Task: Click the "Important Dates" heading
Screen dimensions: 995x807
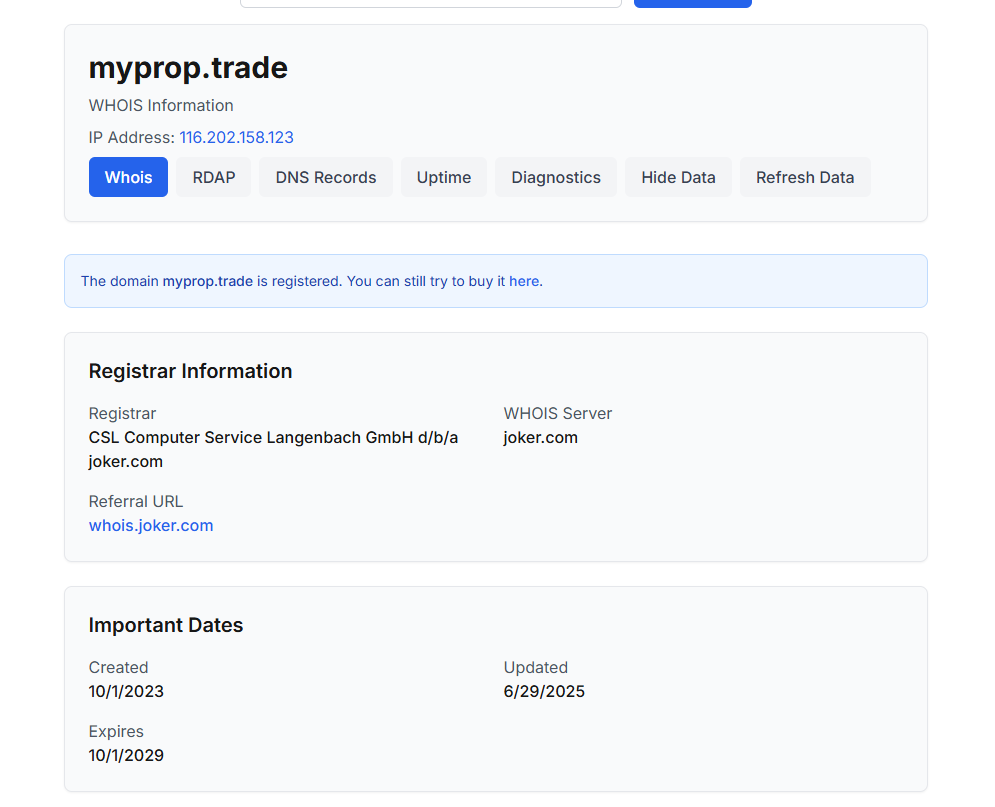Action: pos(166,625)
